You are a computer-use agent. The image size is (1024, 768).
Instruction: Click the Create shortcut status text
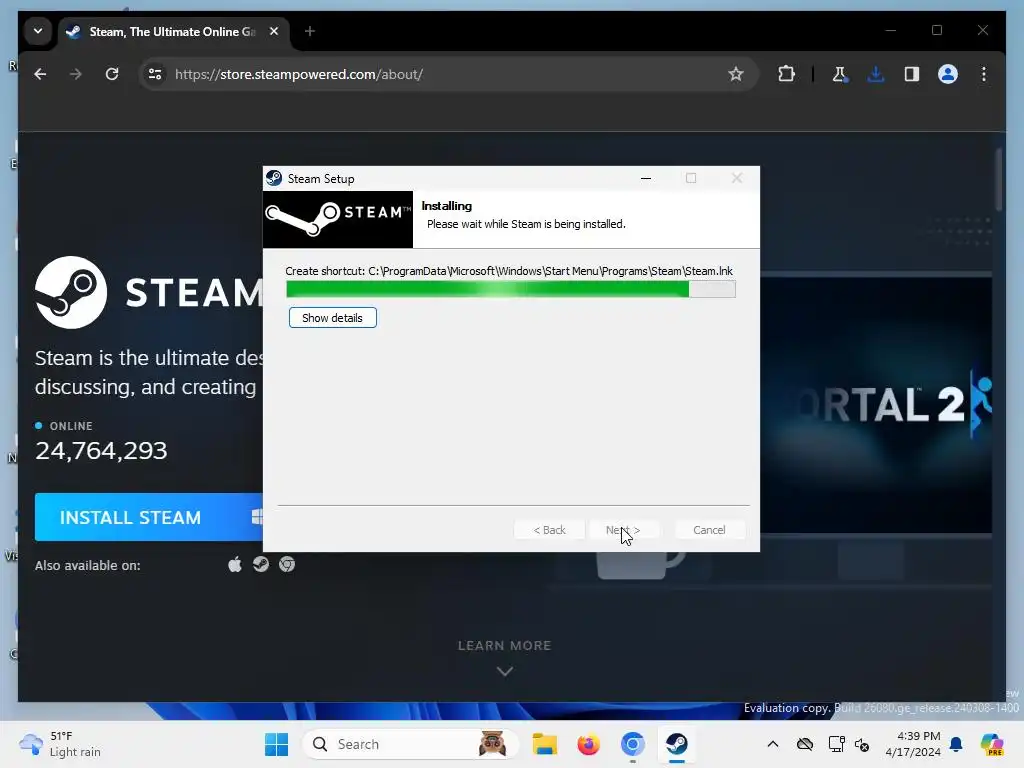[509, 271]
